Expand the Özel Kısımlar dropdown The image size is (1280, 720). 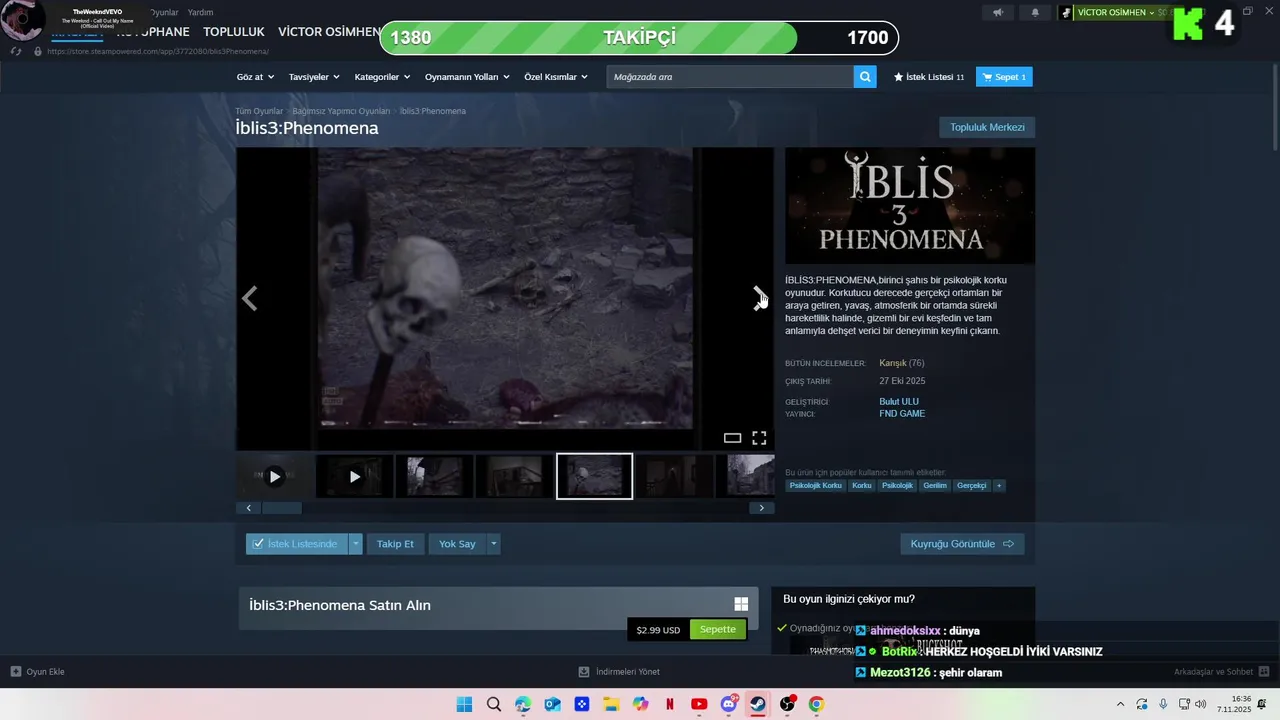tap(556, 77)
